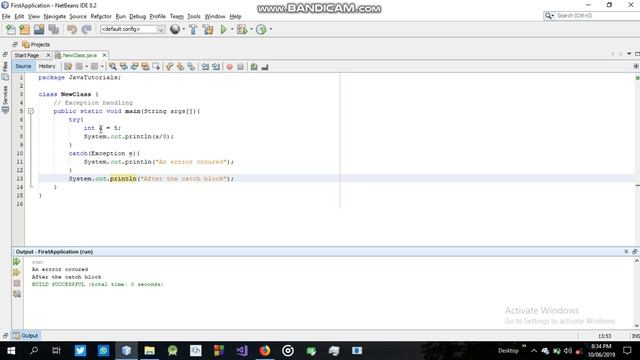
Task: Click the globe browser icon in toolbar
Action: [x=175, y=29]
